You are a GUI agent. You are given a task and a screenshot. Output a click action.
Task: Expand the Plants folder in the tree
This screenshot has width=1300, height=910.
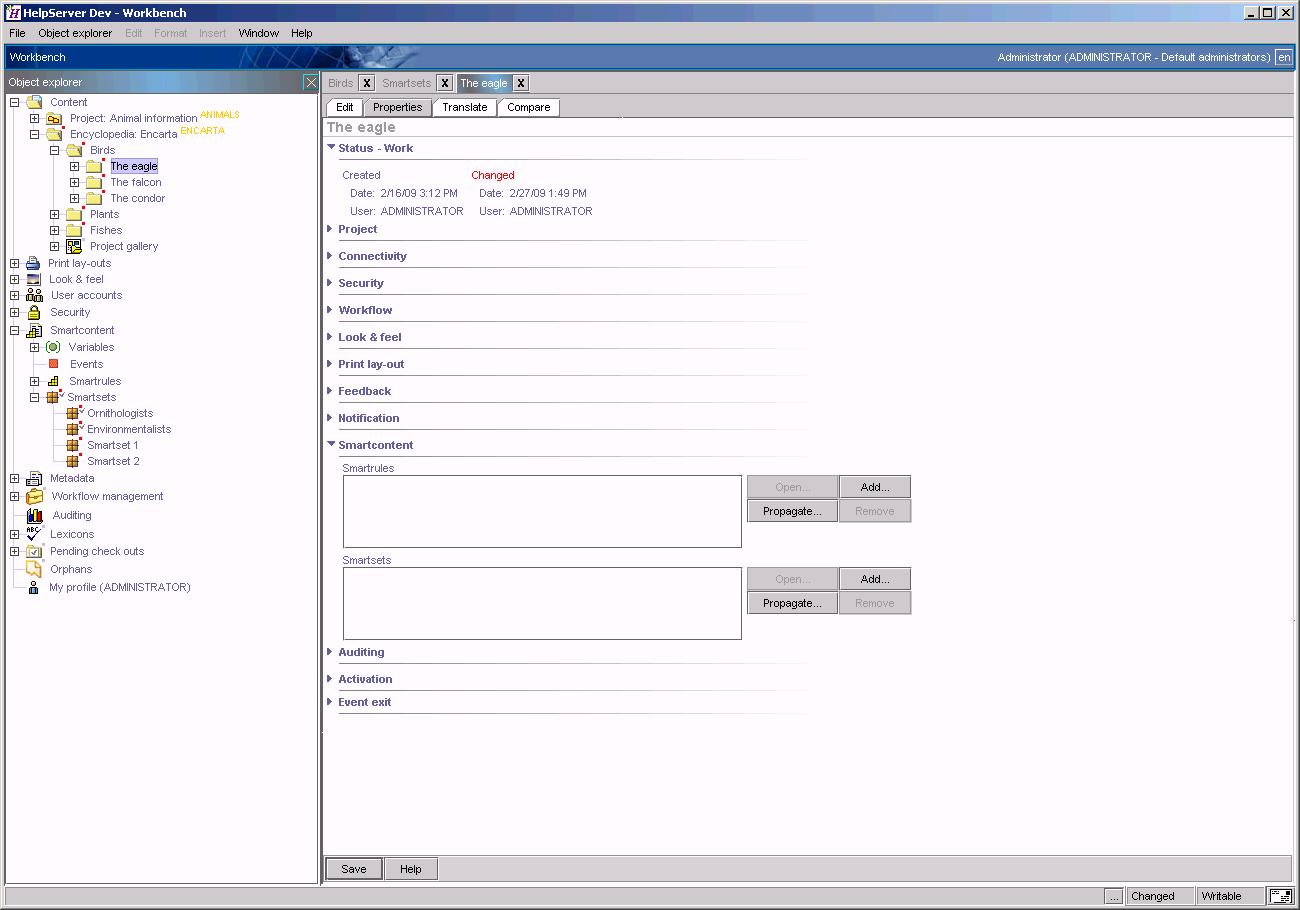[x=56, y=214]
